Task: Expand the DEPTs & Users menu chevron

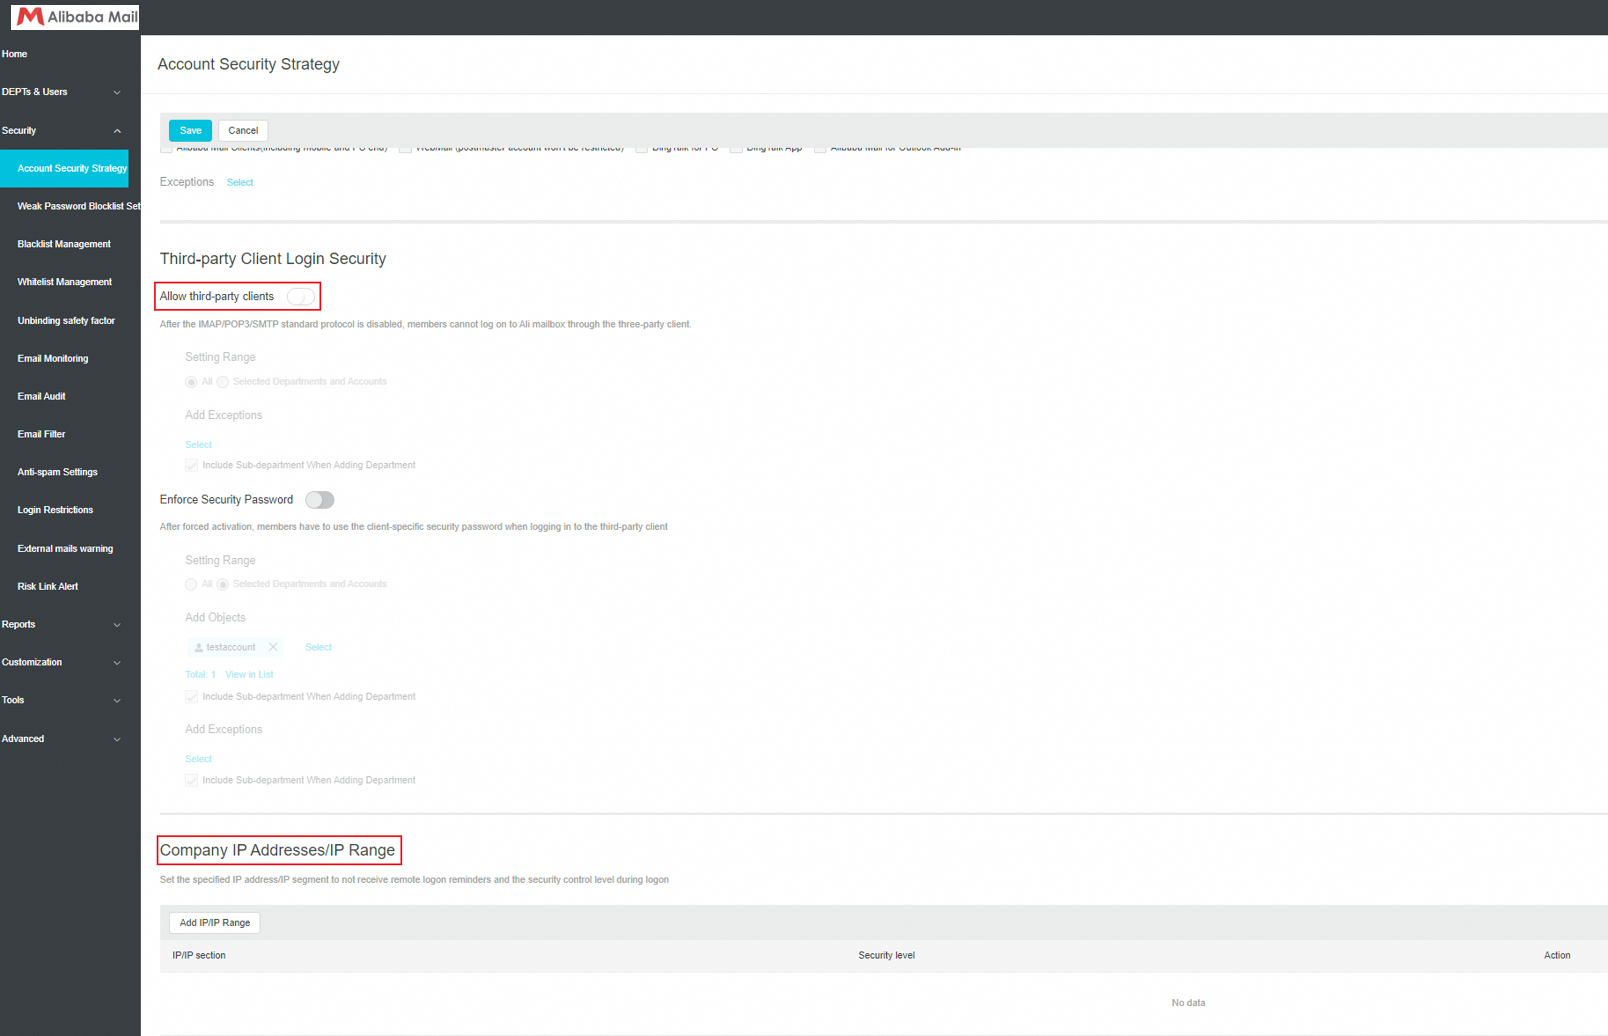Action: pos(117,92)
